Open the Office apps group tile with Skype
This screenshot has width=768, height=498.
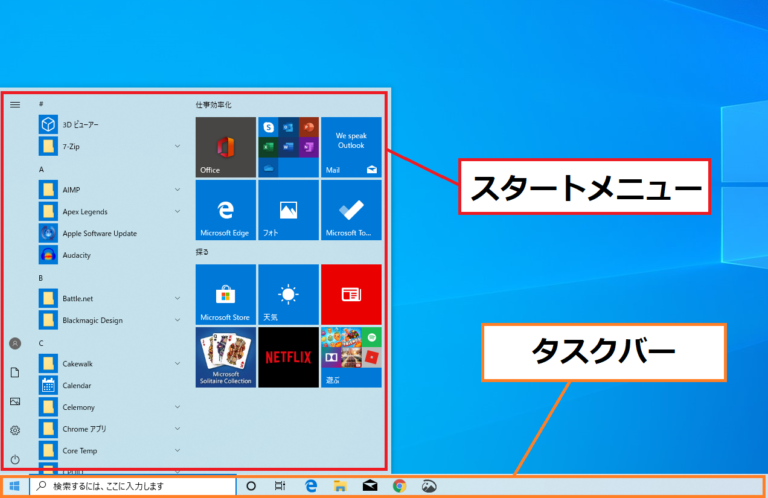click(x=288, y=147)
